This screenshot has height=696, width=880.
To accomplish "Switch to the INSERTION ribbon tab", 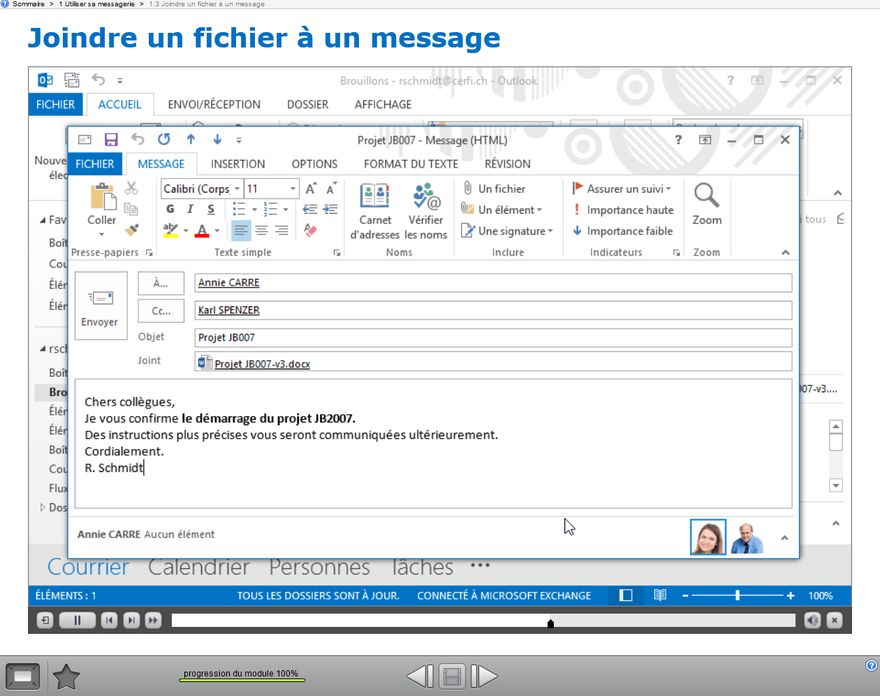I will (238, 164).
